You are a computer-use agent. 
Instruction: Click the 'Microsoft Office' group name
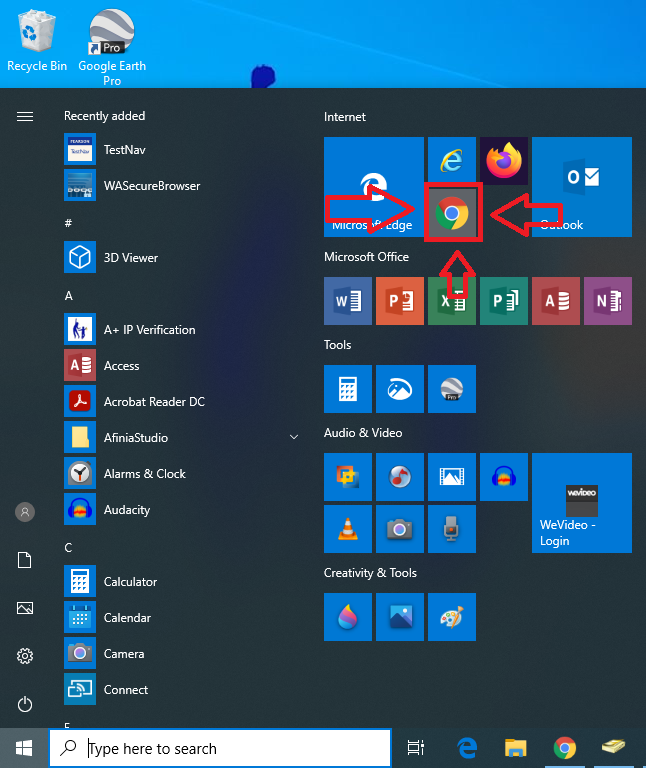(x=366, y=257)
